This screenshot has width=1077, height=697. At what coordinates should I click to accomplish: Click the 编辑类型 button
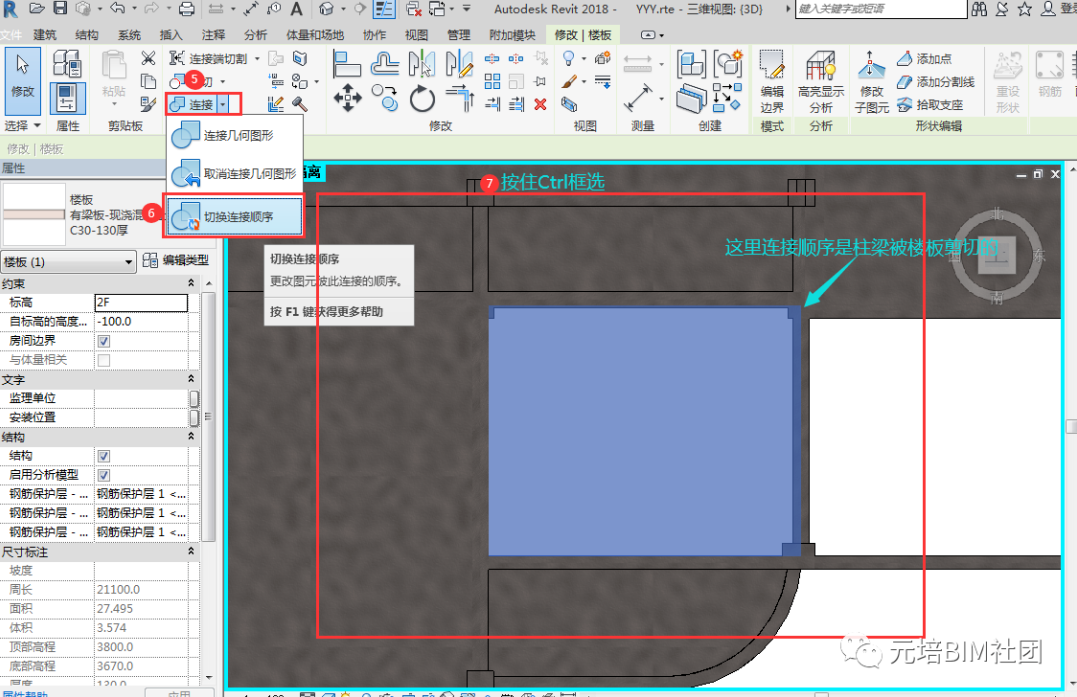coord(176,261)
